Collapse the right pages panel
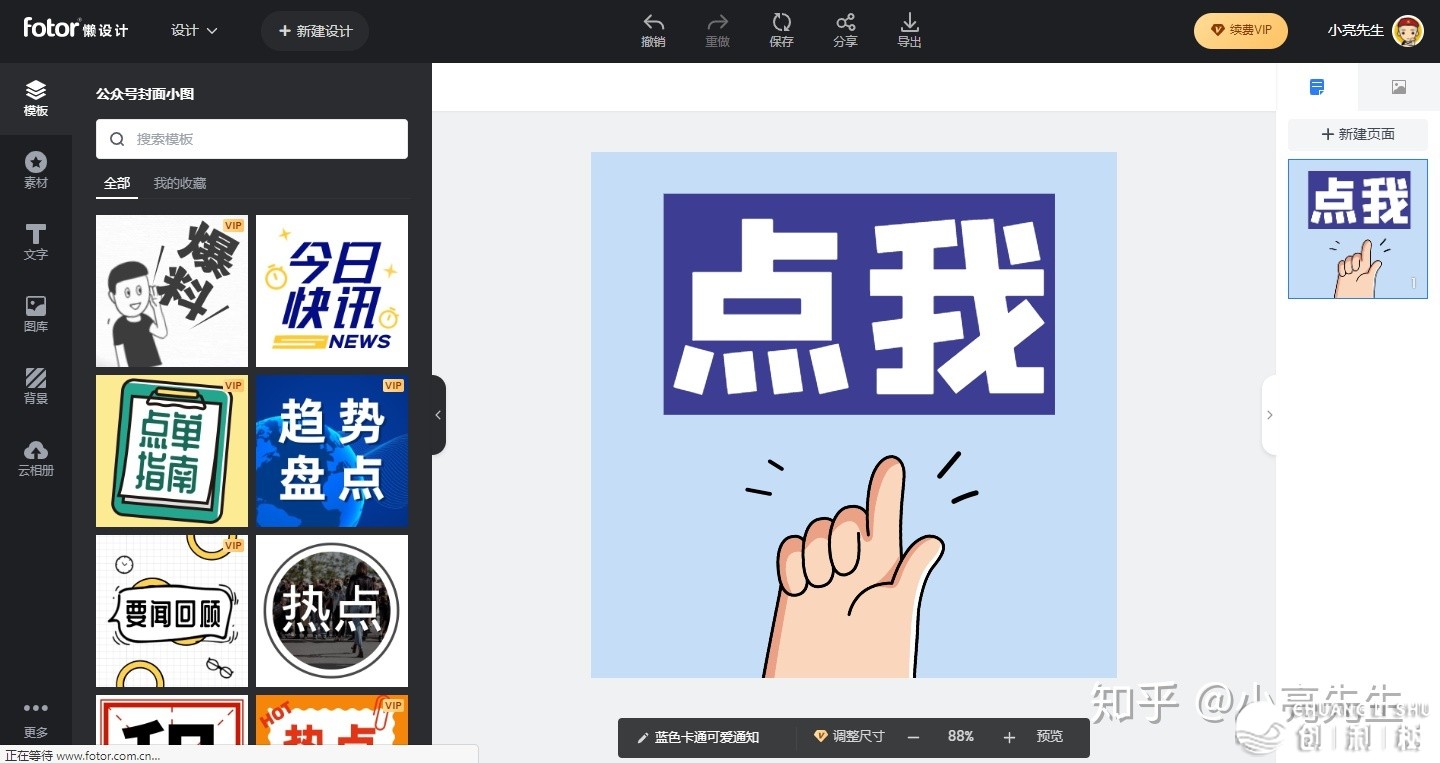Screen dimensions: 1440x763 1269,415
